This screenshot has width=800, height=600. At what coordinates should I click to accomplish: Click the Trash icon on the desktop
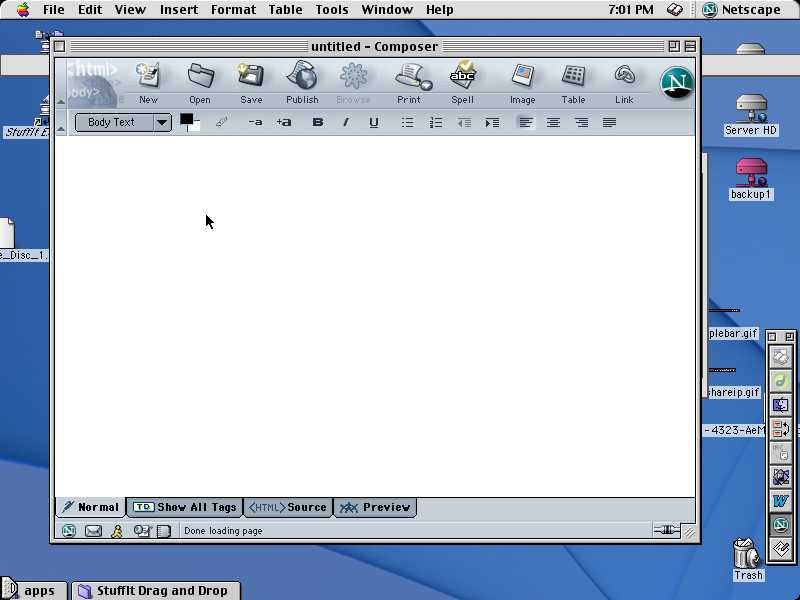pyautogui.click(x=747, y=558)
